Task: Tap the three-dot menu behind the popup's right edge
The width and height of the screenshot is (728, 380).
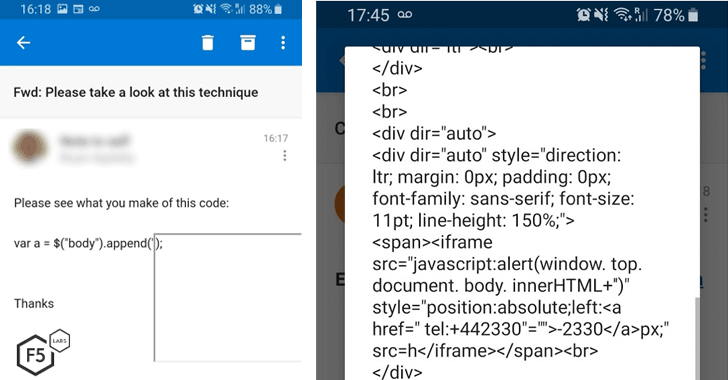Action: 704,60
